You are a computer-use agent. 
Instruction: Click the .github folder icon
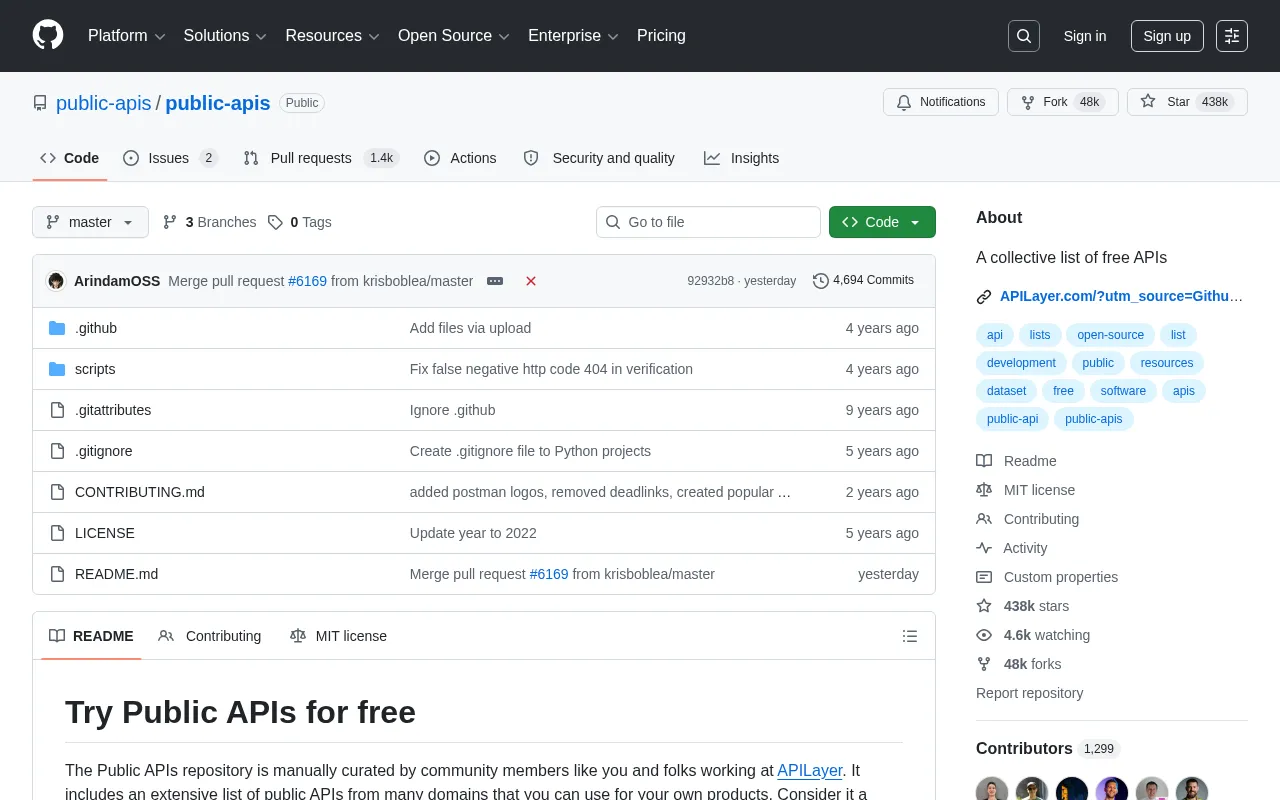(x=57, y=328)
